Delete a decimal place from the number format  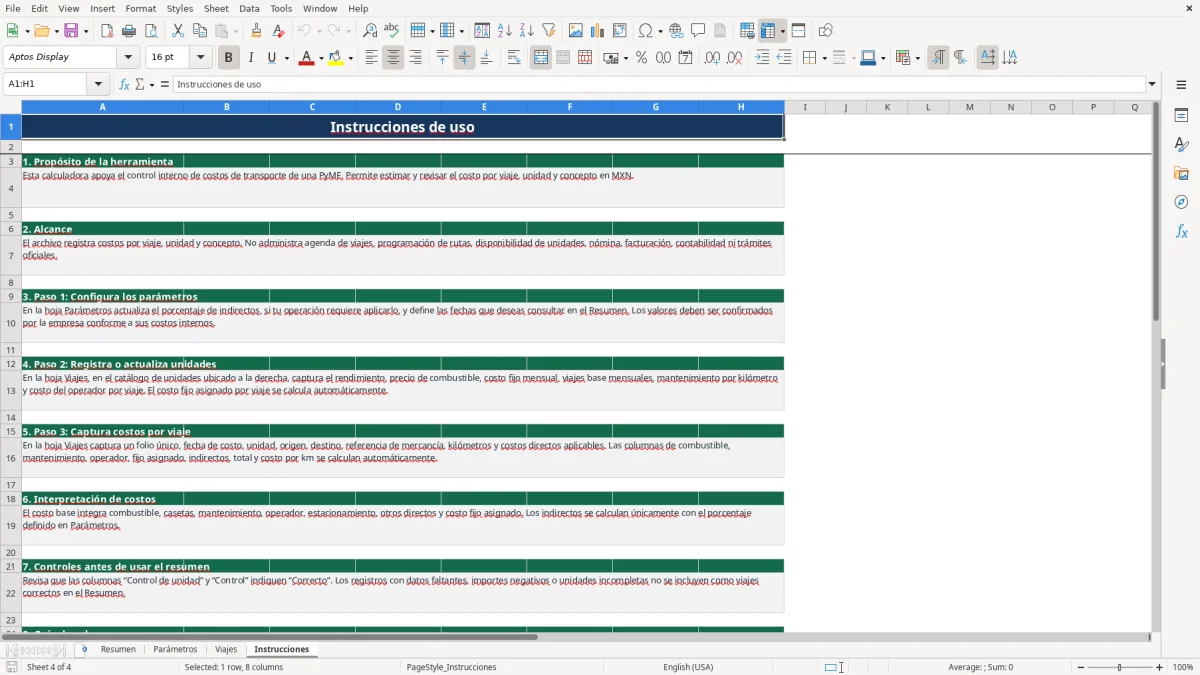point(734,58)
